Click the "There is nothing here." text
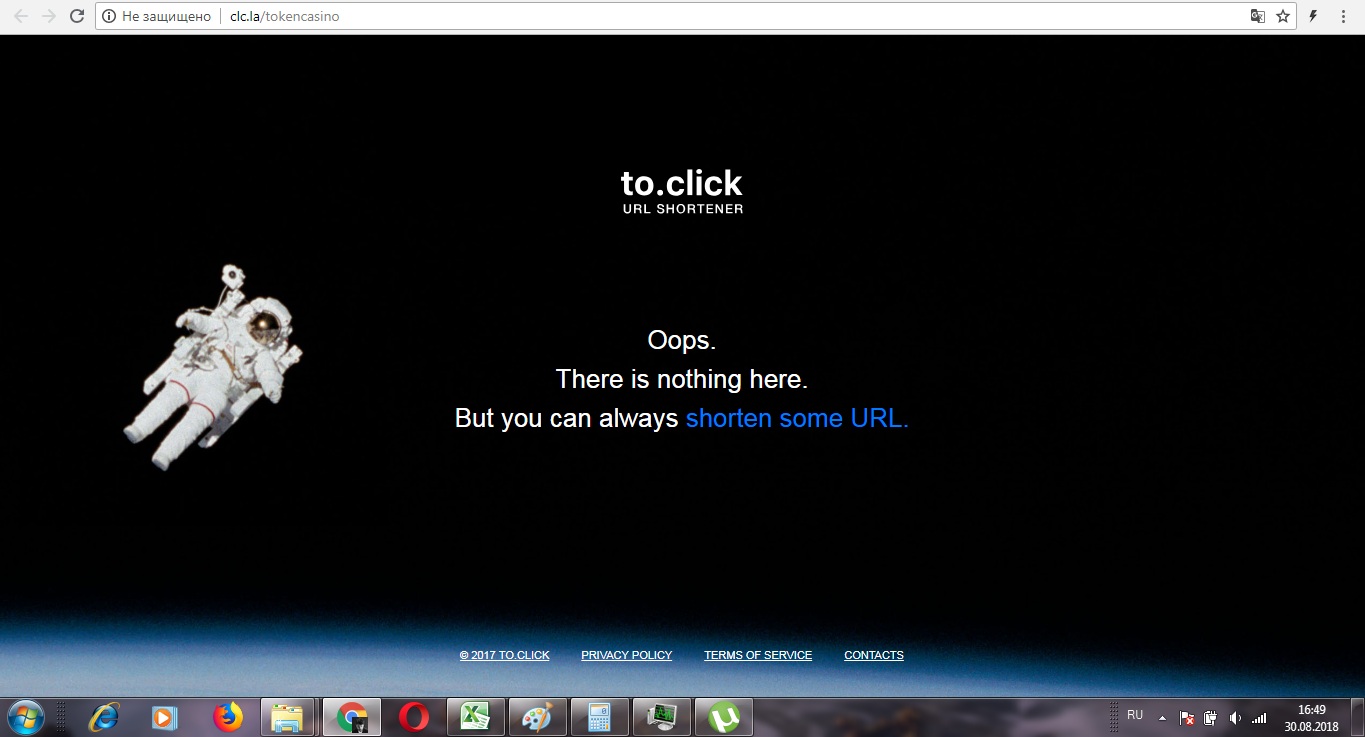This screenshot has height=737, width=1365. click(x=682, y=380)
